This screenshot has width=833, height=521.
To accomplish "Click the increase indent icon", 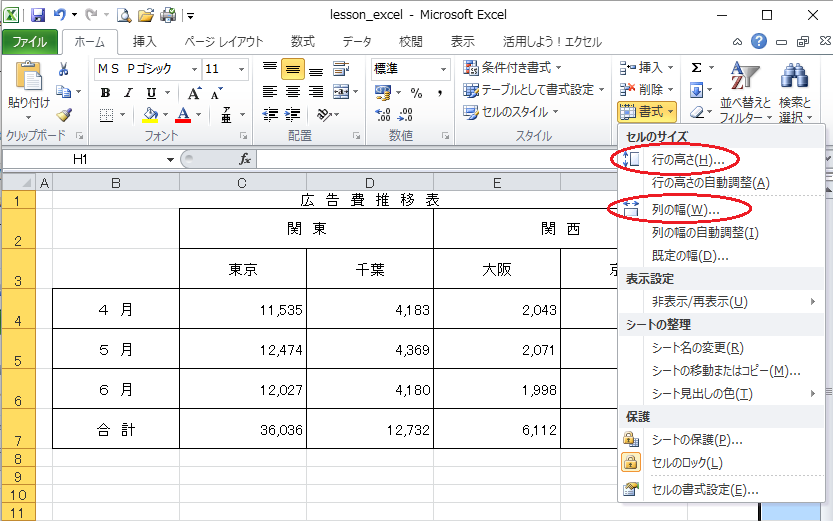I will pyautogui.click(x=292, y=115).
